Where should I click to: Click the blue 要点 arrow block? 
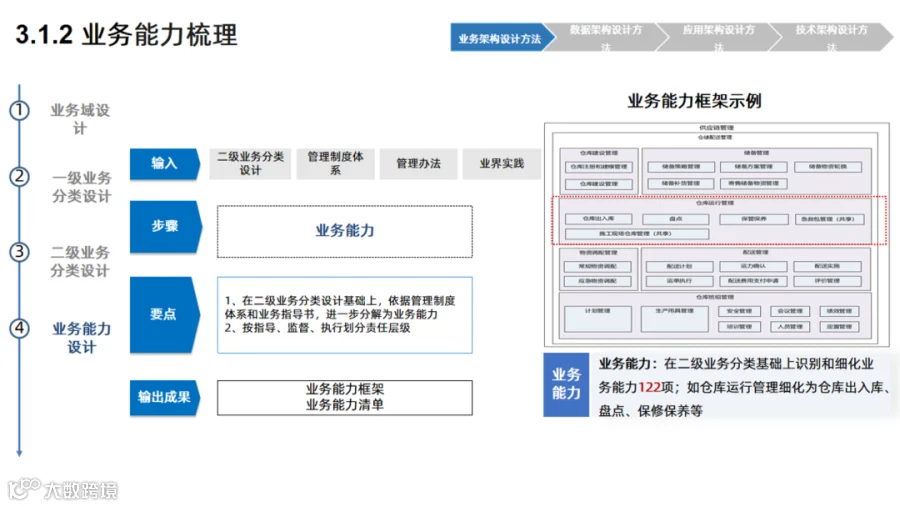[x=165, y=315]
